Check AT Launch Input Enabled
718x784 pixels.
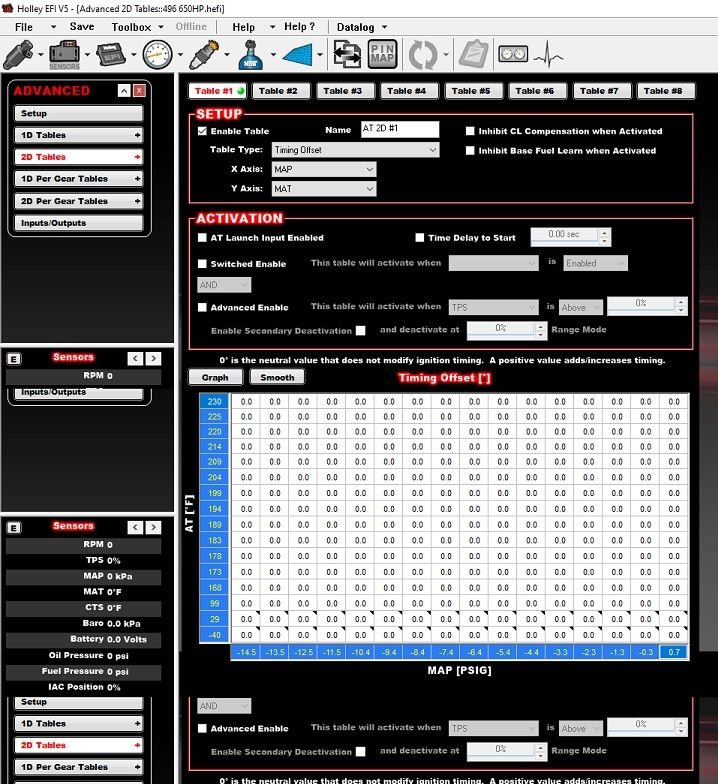203,238
